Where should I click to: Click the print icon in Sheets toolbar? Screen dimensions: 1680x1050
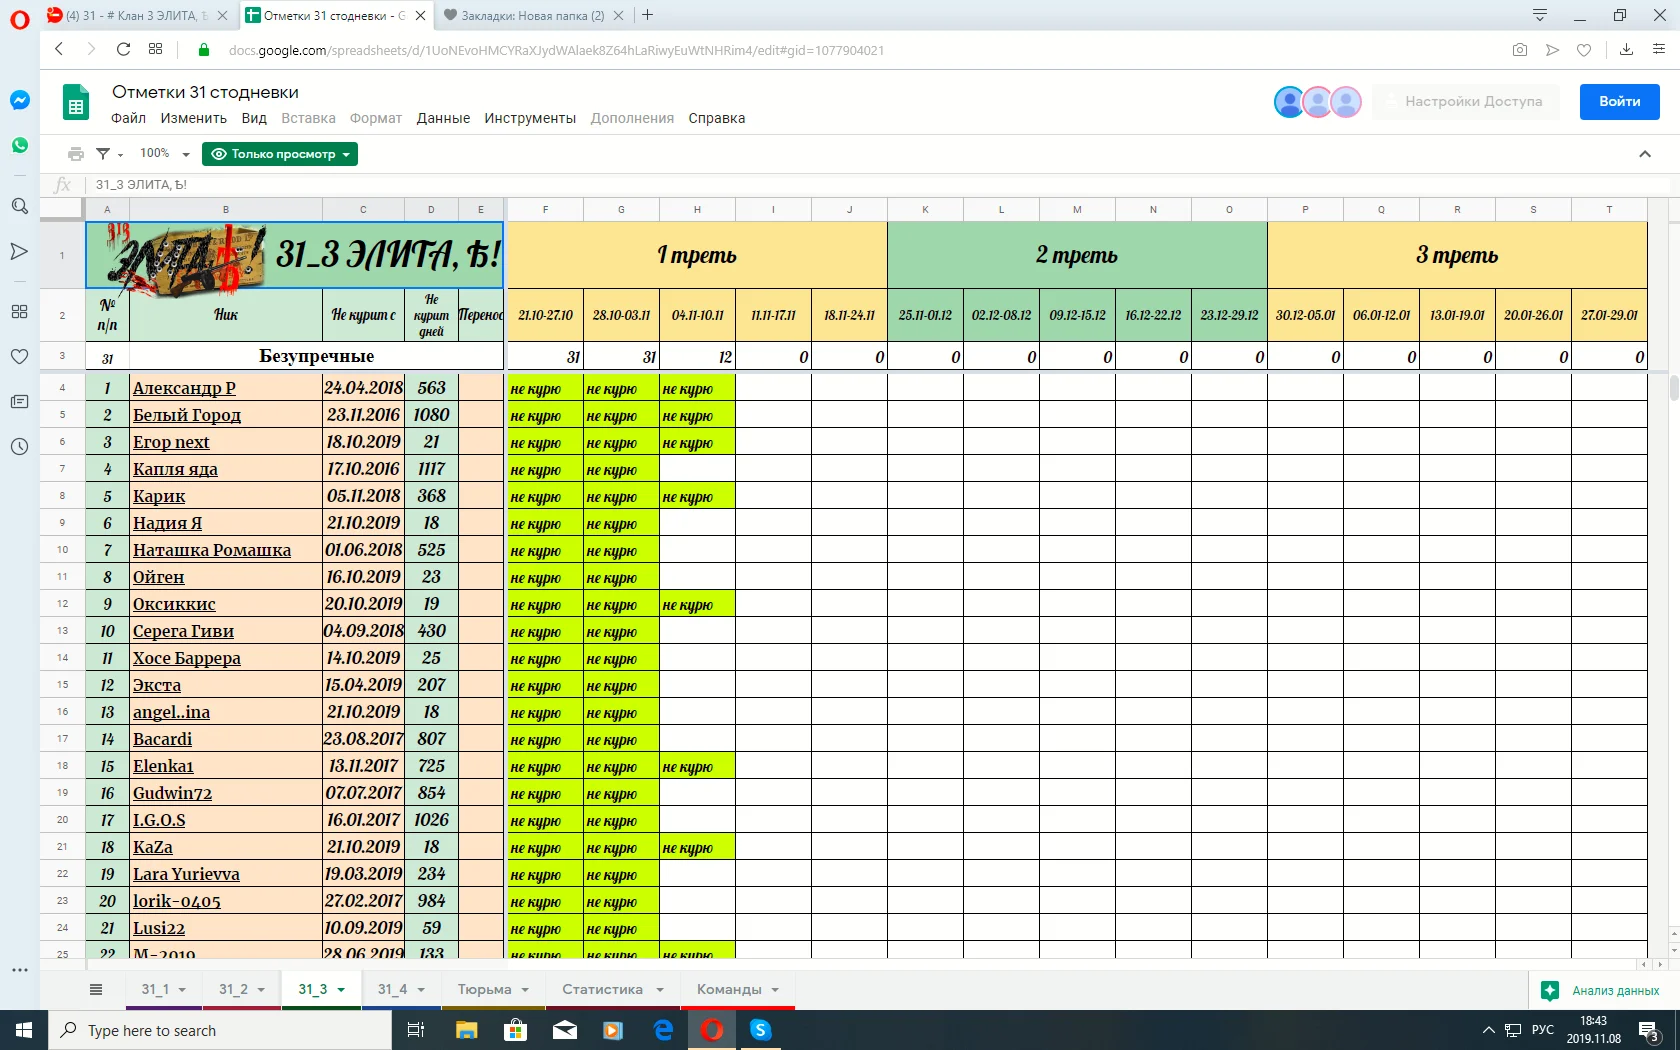pyautogui.click(x=75, y=154)
